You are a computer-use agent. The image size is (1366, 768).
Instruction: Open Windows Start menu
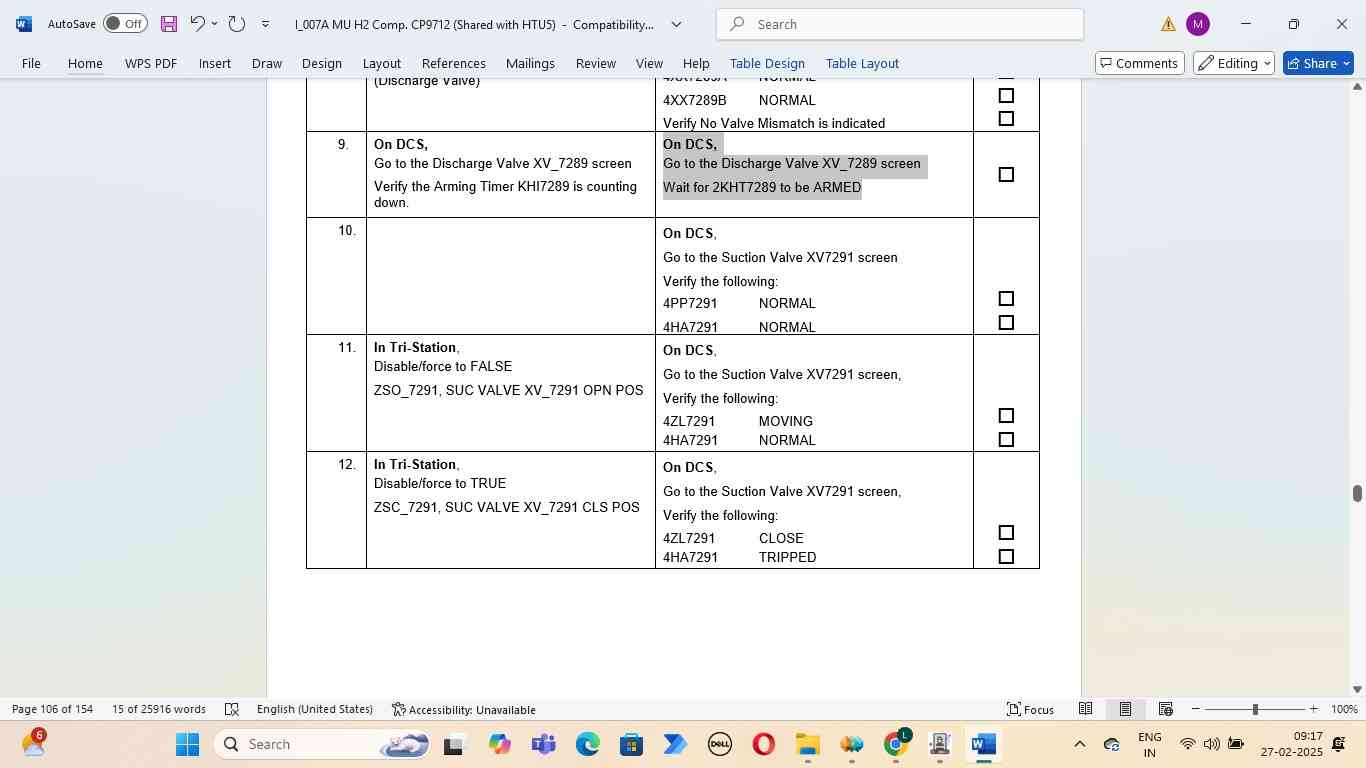pos(187,744)
